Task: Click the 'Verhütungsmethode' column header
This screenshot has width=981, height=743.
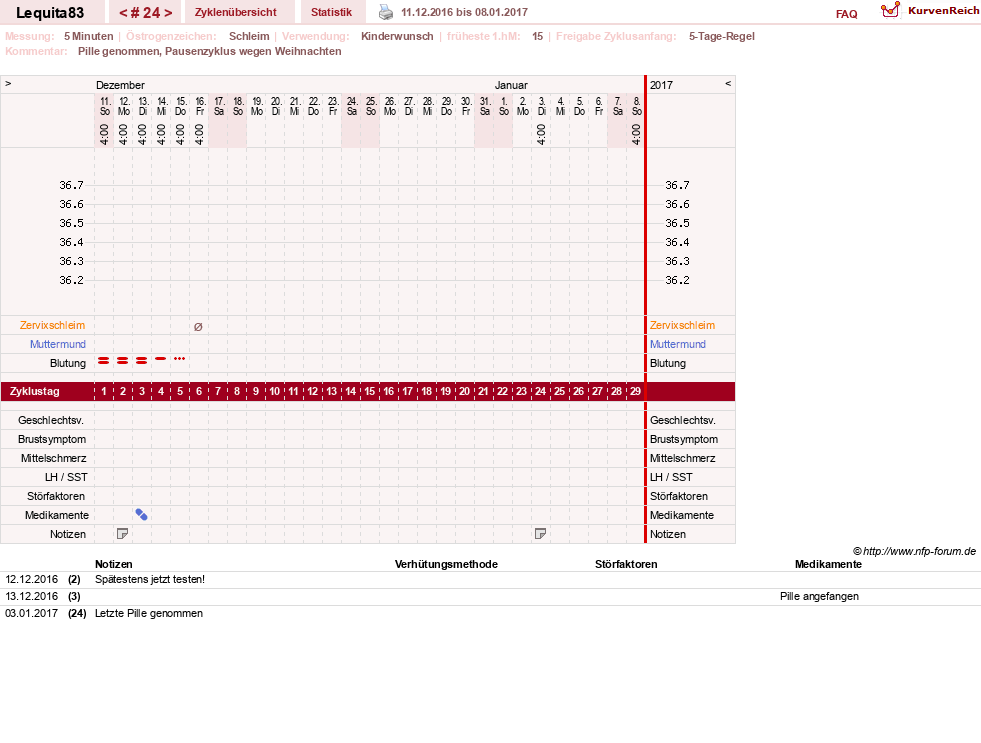Action: point(446,564)
